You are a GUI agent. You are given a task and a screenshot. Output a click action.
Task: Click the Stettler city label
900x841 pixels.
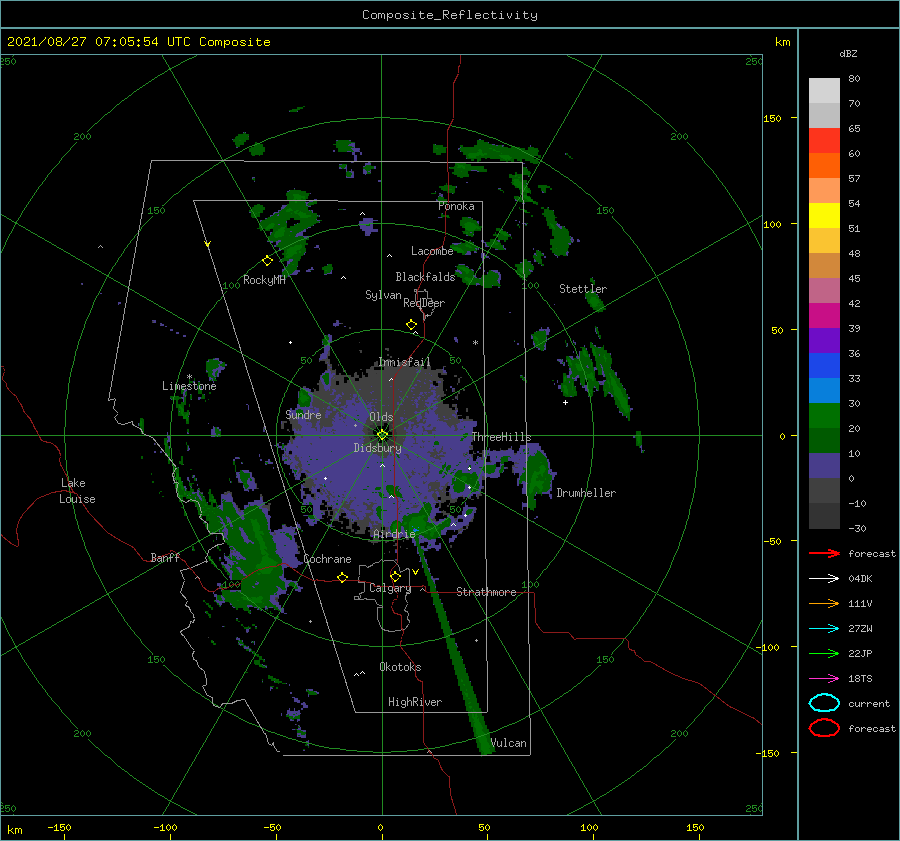pyautogui.click(x=583, y=289)
